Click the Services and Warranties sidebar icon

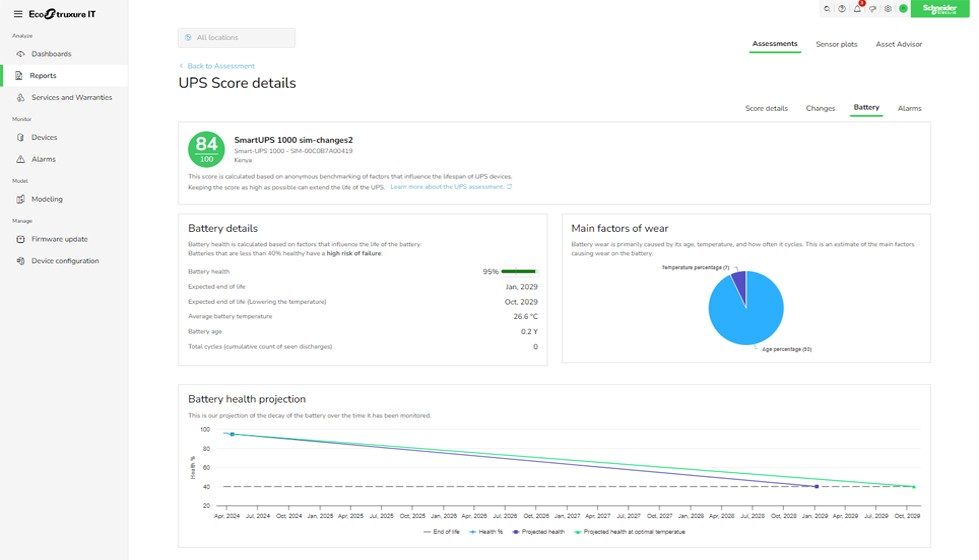tap(21, 98)
